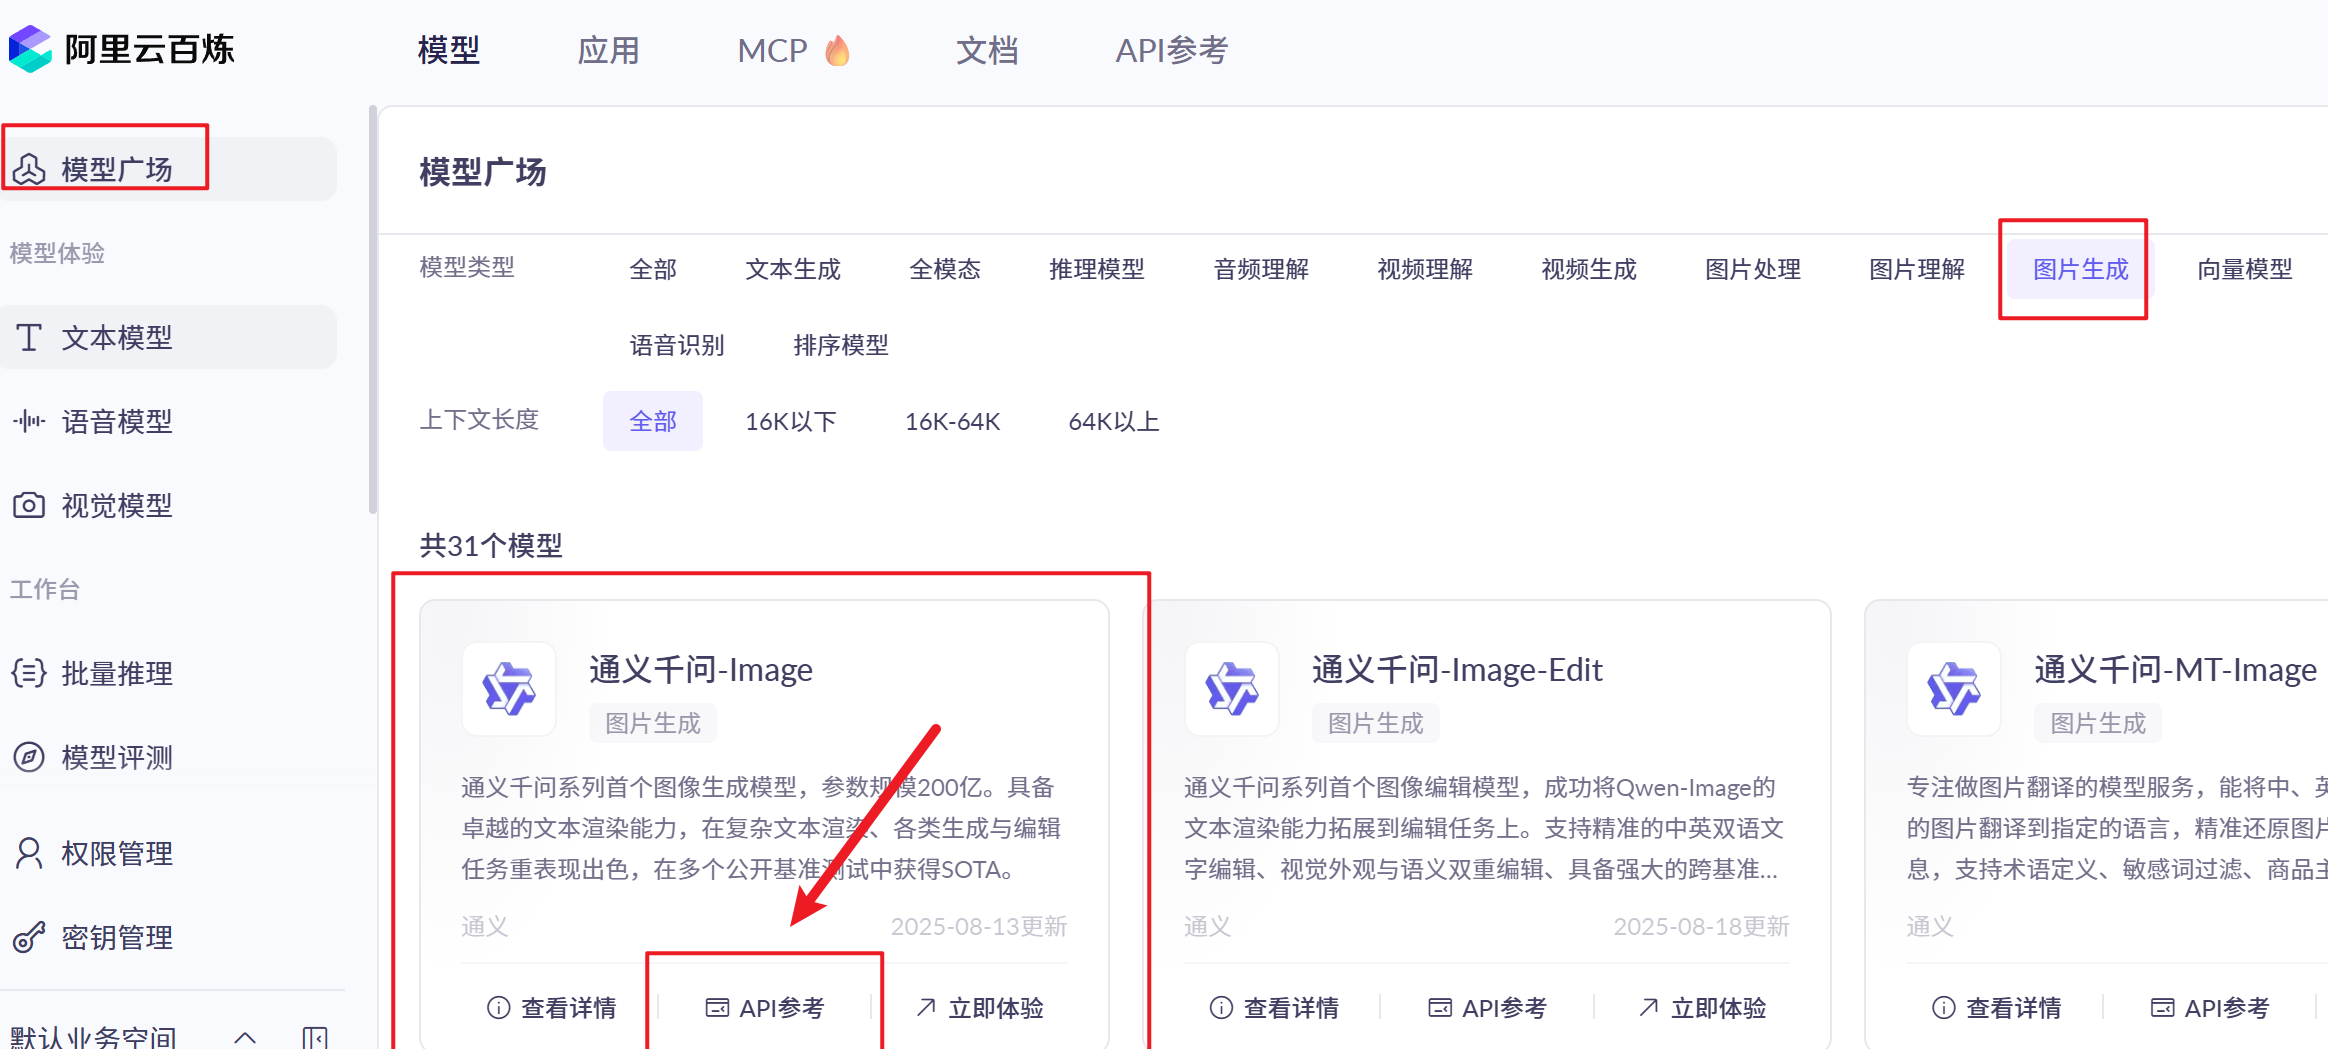The width and height of the screenshot is (2328, 1049).
Task: Select context length 64K以上
Action: [1114, 421]
